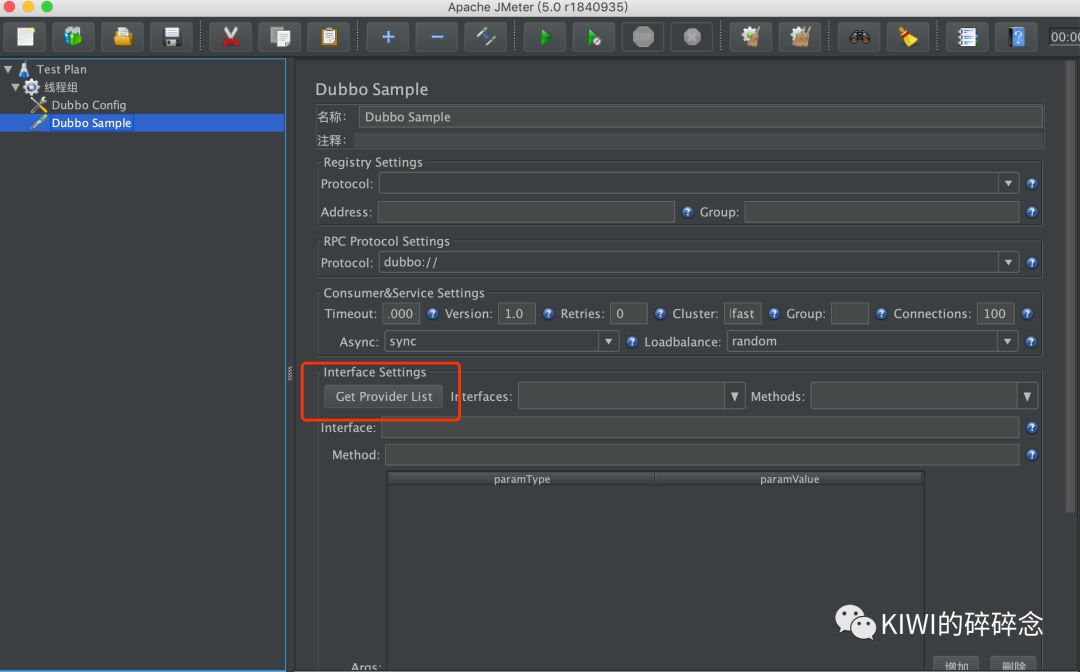Open the Async sync dropdown
The width and height of the screenshot is (1080, 672).
[501, 342]
